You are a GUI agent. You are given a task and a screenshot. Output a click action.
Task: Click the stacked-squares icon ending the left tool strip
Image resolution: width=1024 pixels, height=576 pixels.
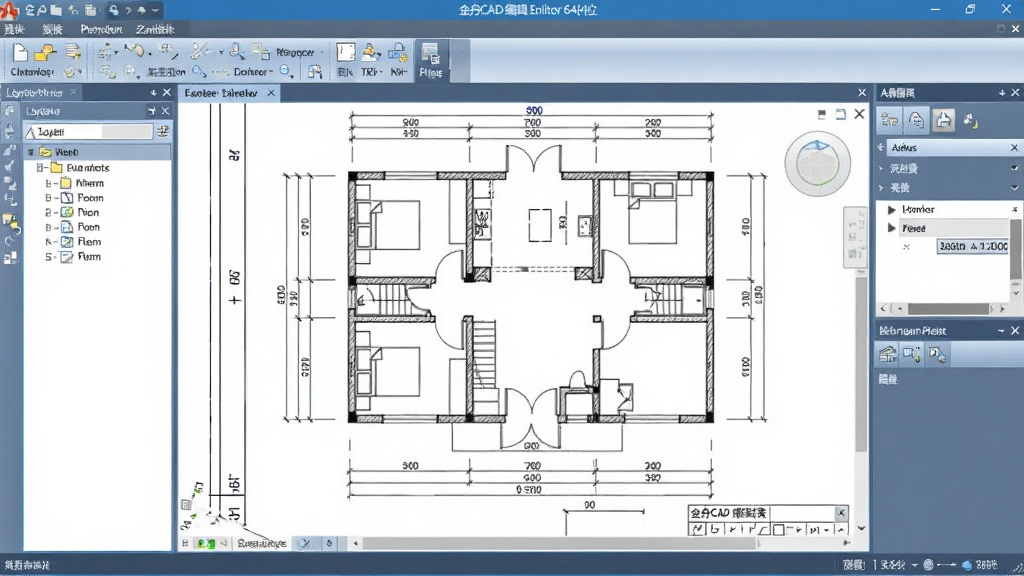pyautogui.click(x=10, y=257)
